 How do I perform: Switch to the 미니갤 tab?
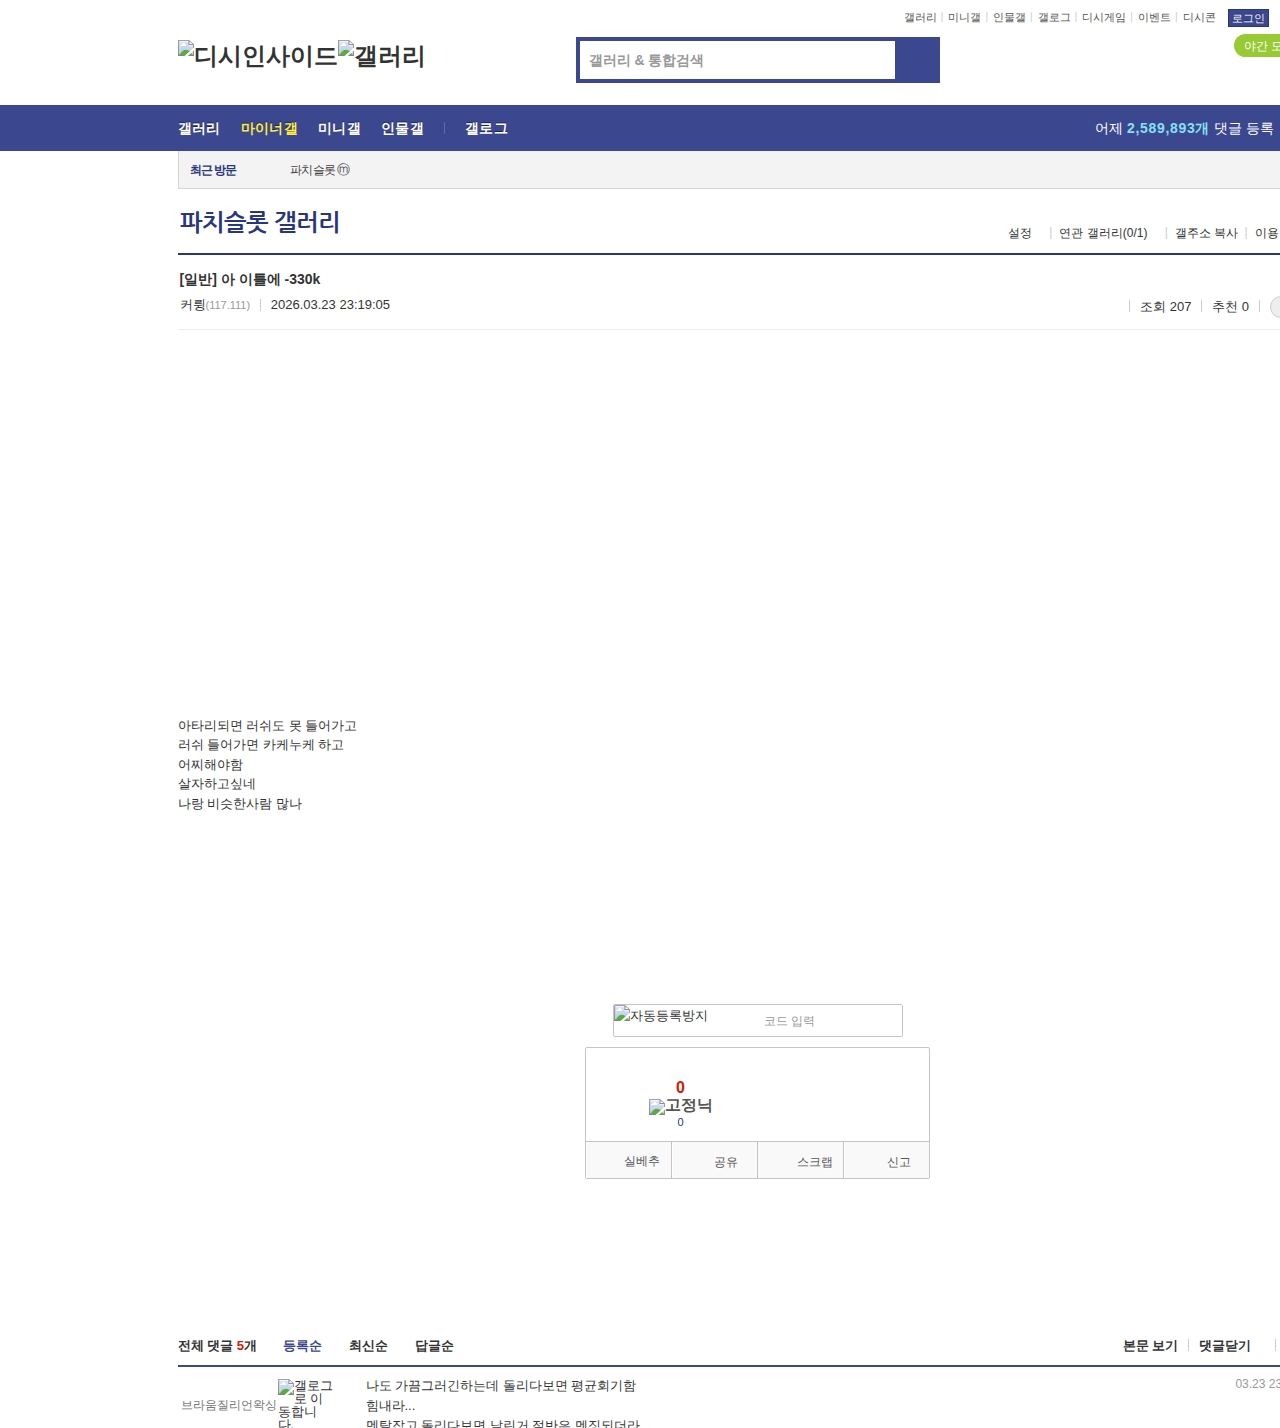(338, 128)
